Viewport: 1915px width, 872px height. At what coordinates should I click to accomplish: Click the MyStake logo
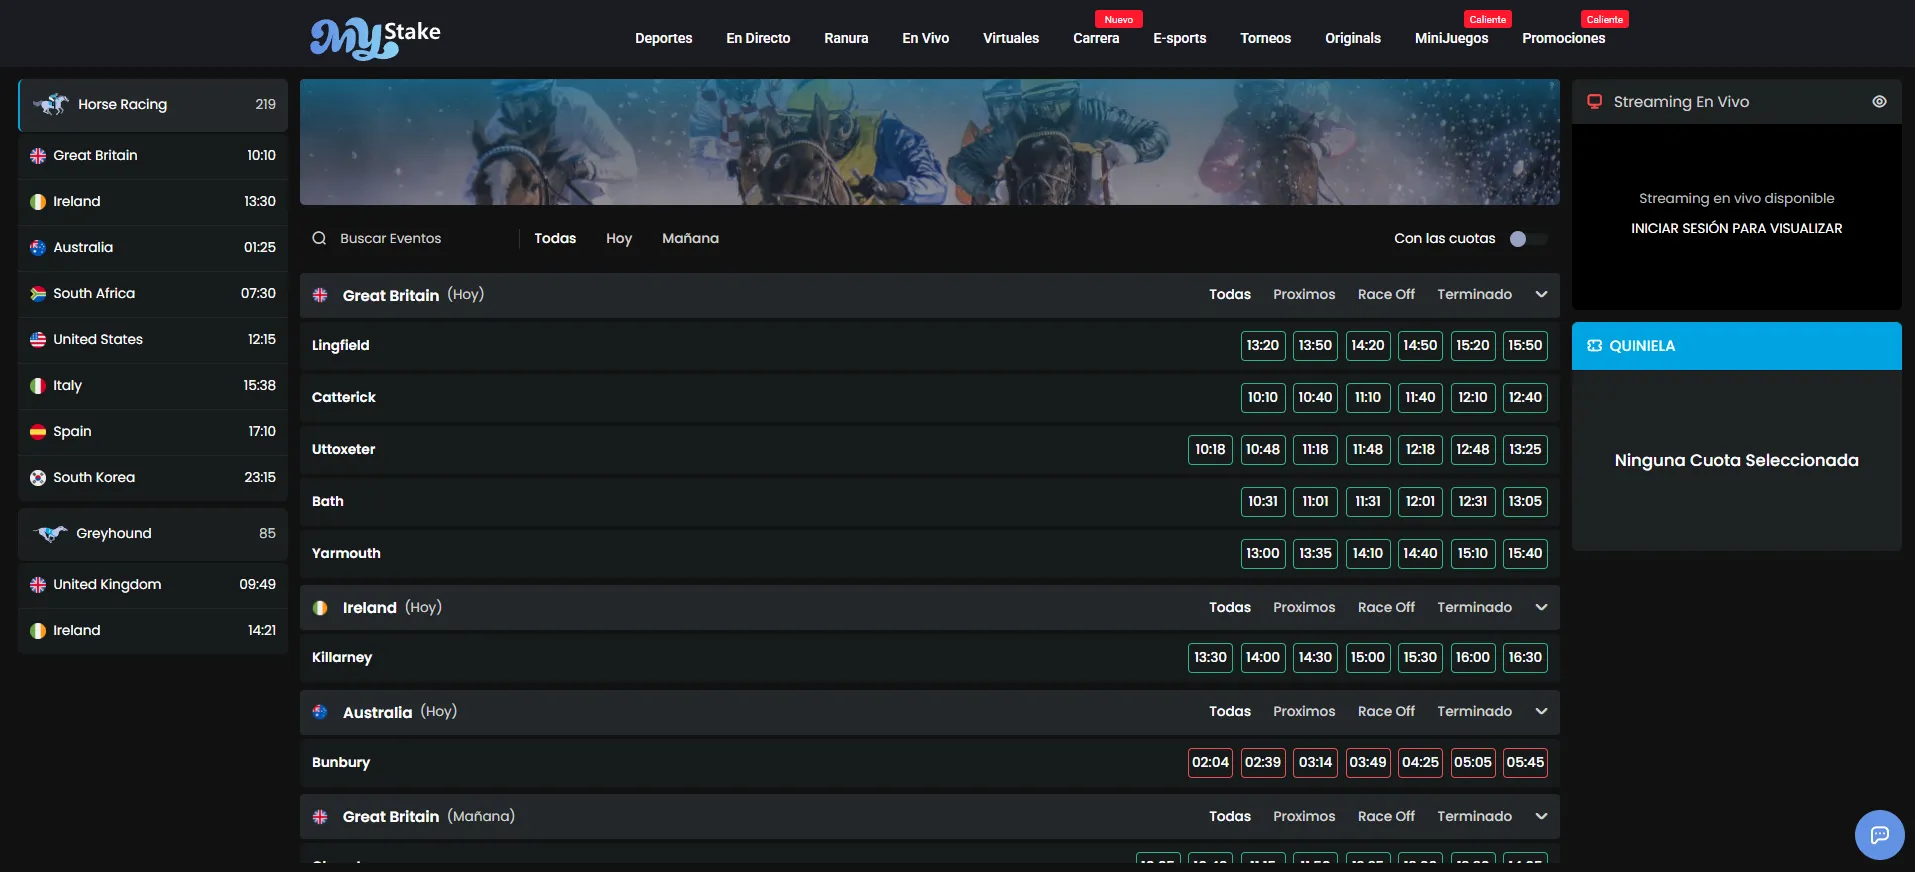point(375,38)
